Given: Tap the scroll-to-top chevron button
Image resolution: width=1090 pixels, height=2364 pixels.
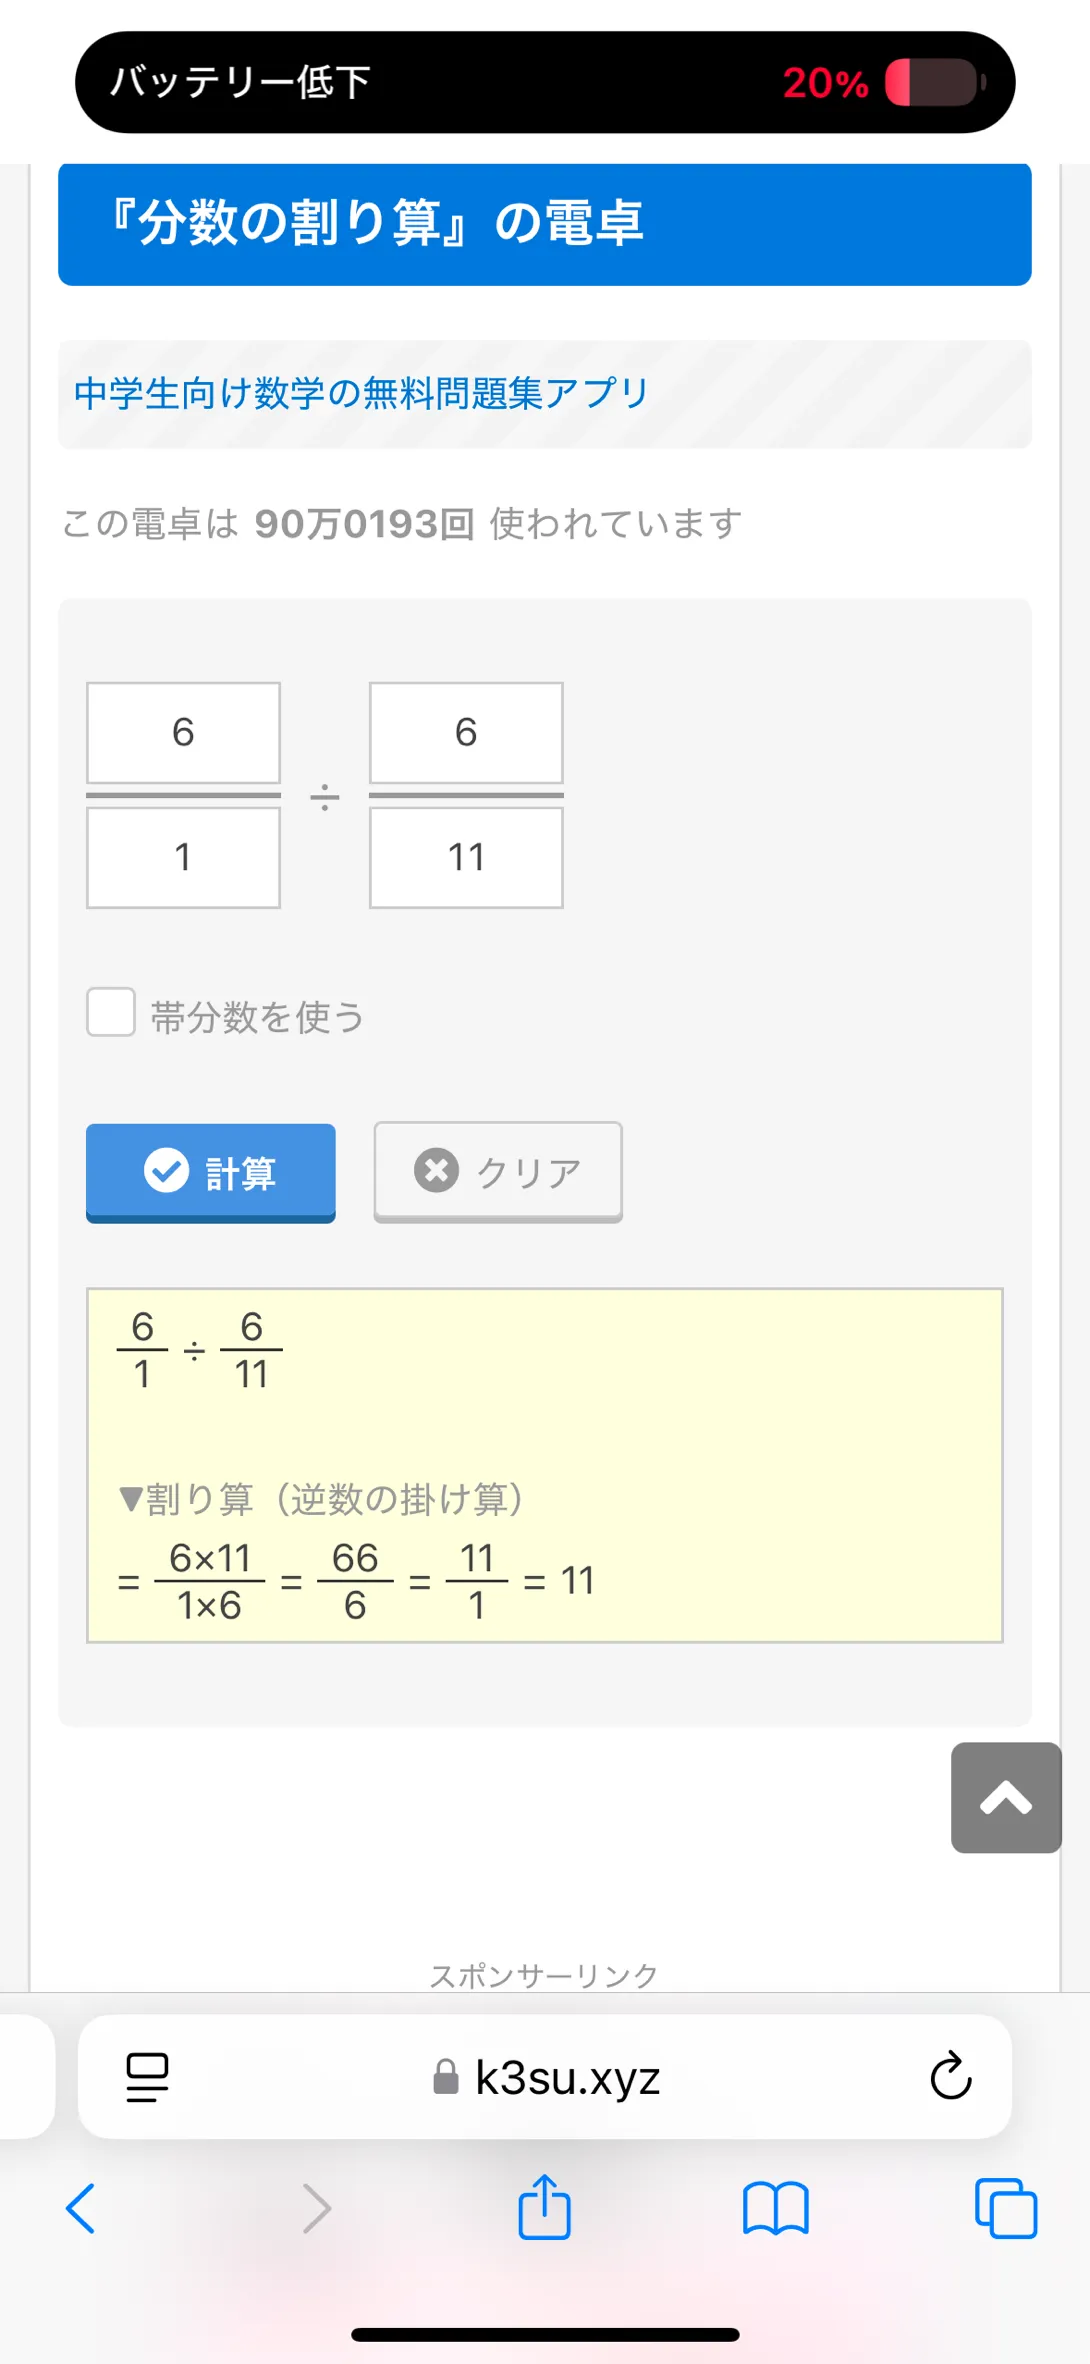Looking at the screenshot, I should [x=1005, y=1797].
